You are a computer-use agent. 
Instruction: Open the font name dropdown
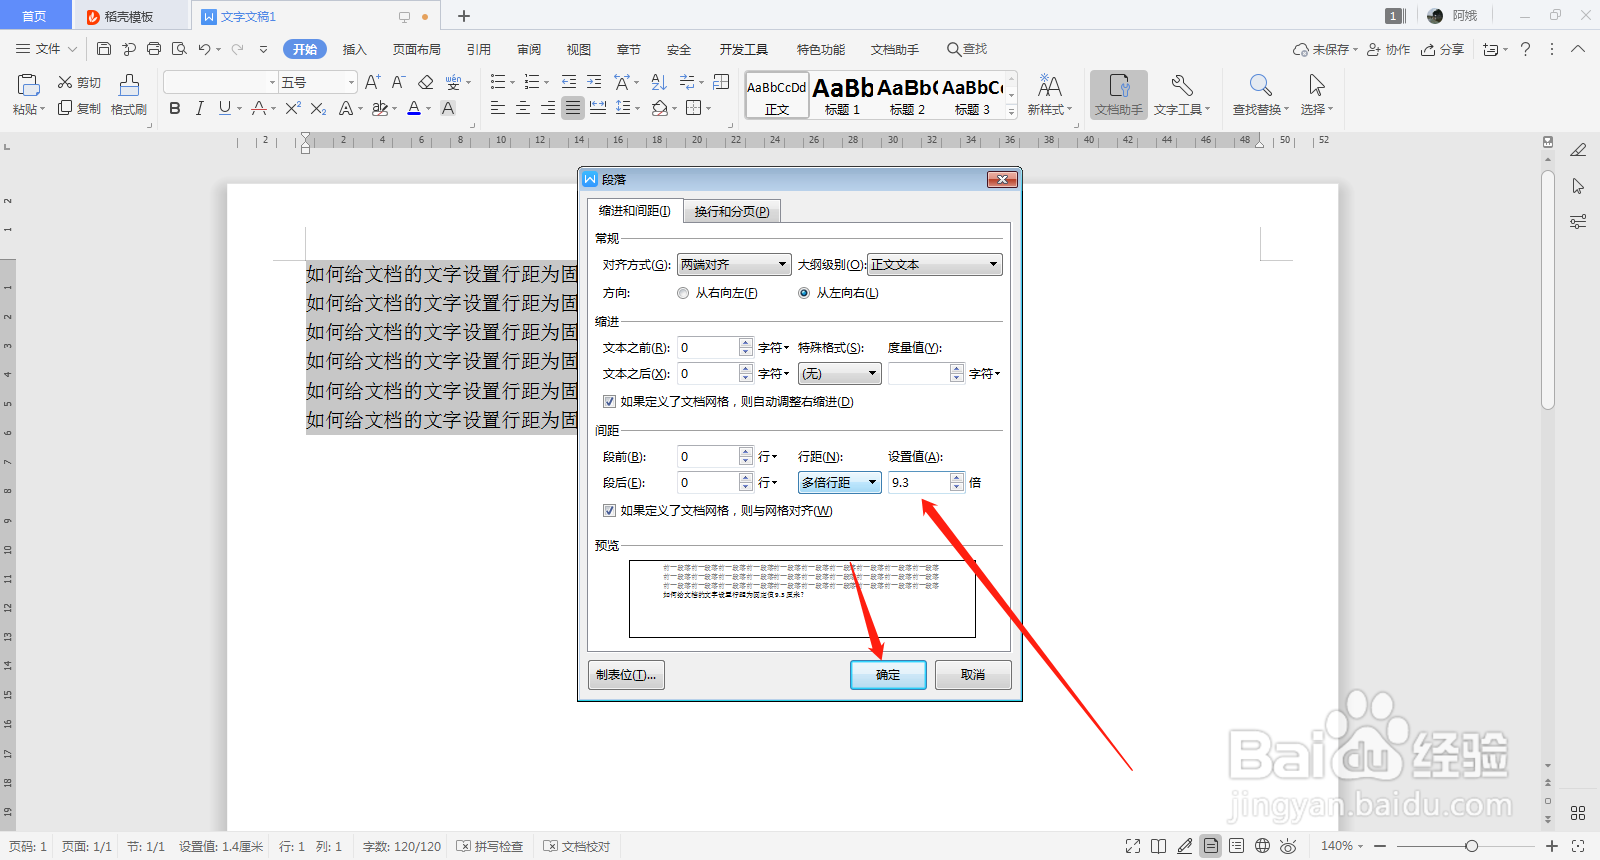pyautogui.click(x=272, y=82)
